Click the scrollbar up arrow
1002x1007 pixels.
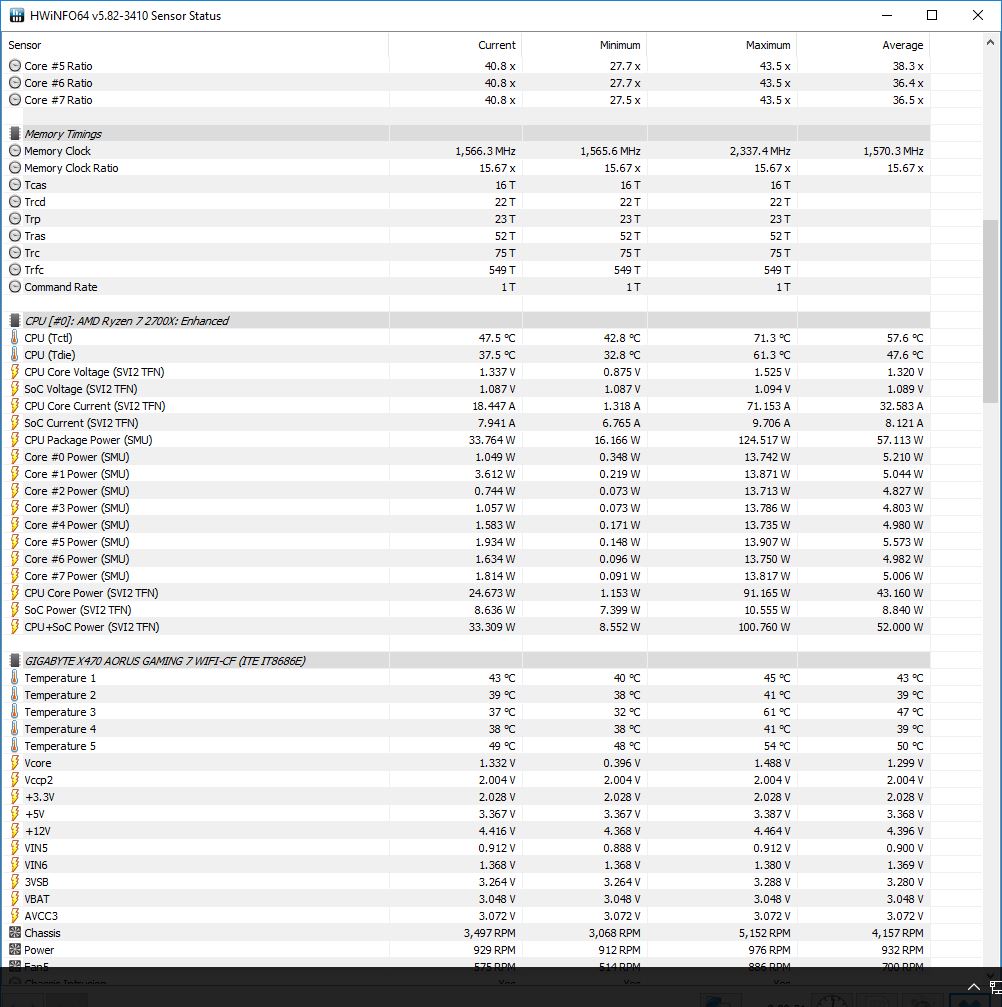[990, 42]
